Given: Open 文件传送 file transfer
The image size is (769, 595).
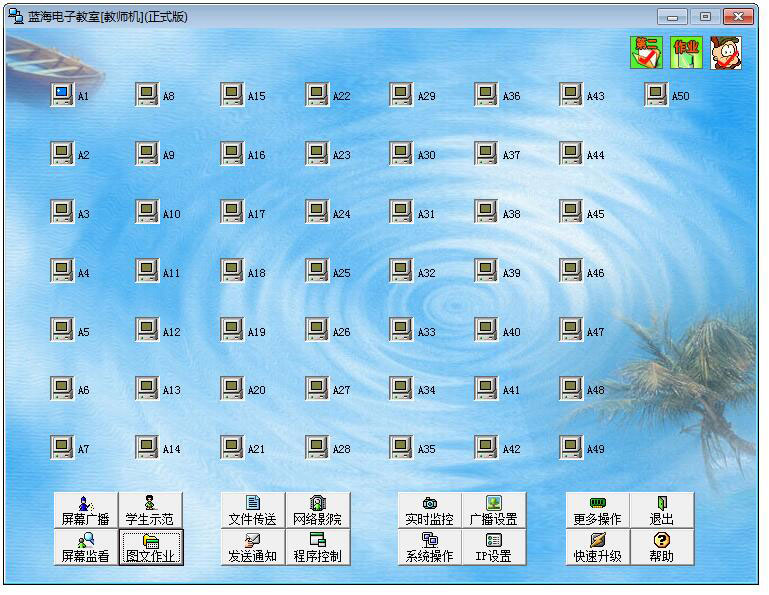Looking at the screenshot, I should [253, 510].
